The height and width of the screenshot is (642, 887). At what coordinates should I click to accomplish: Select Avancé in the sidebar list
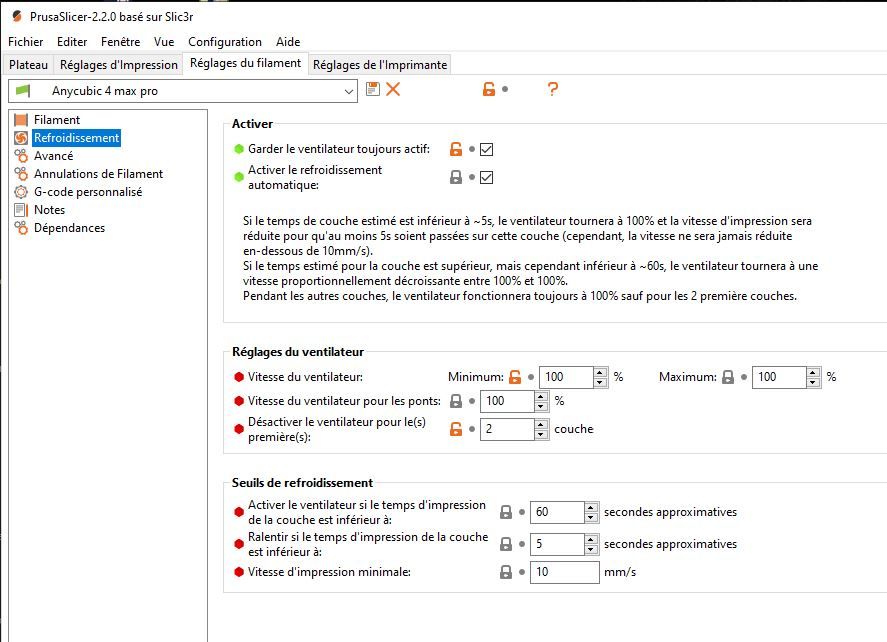click(53, 156)
